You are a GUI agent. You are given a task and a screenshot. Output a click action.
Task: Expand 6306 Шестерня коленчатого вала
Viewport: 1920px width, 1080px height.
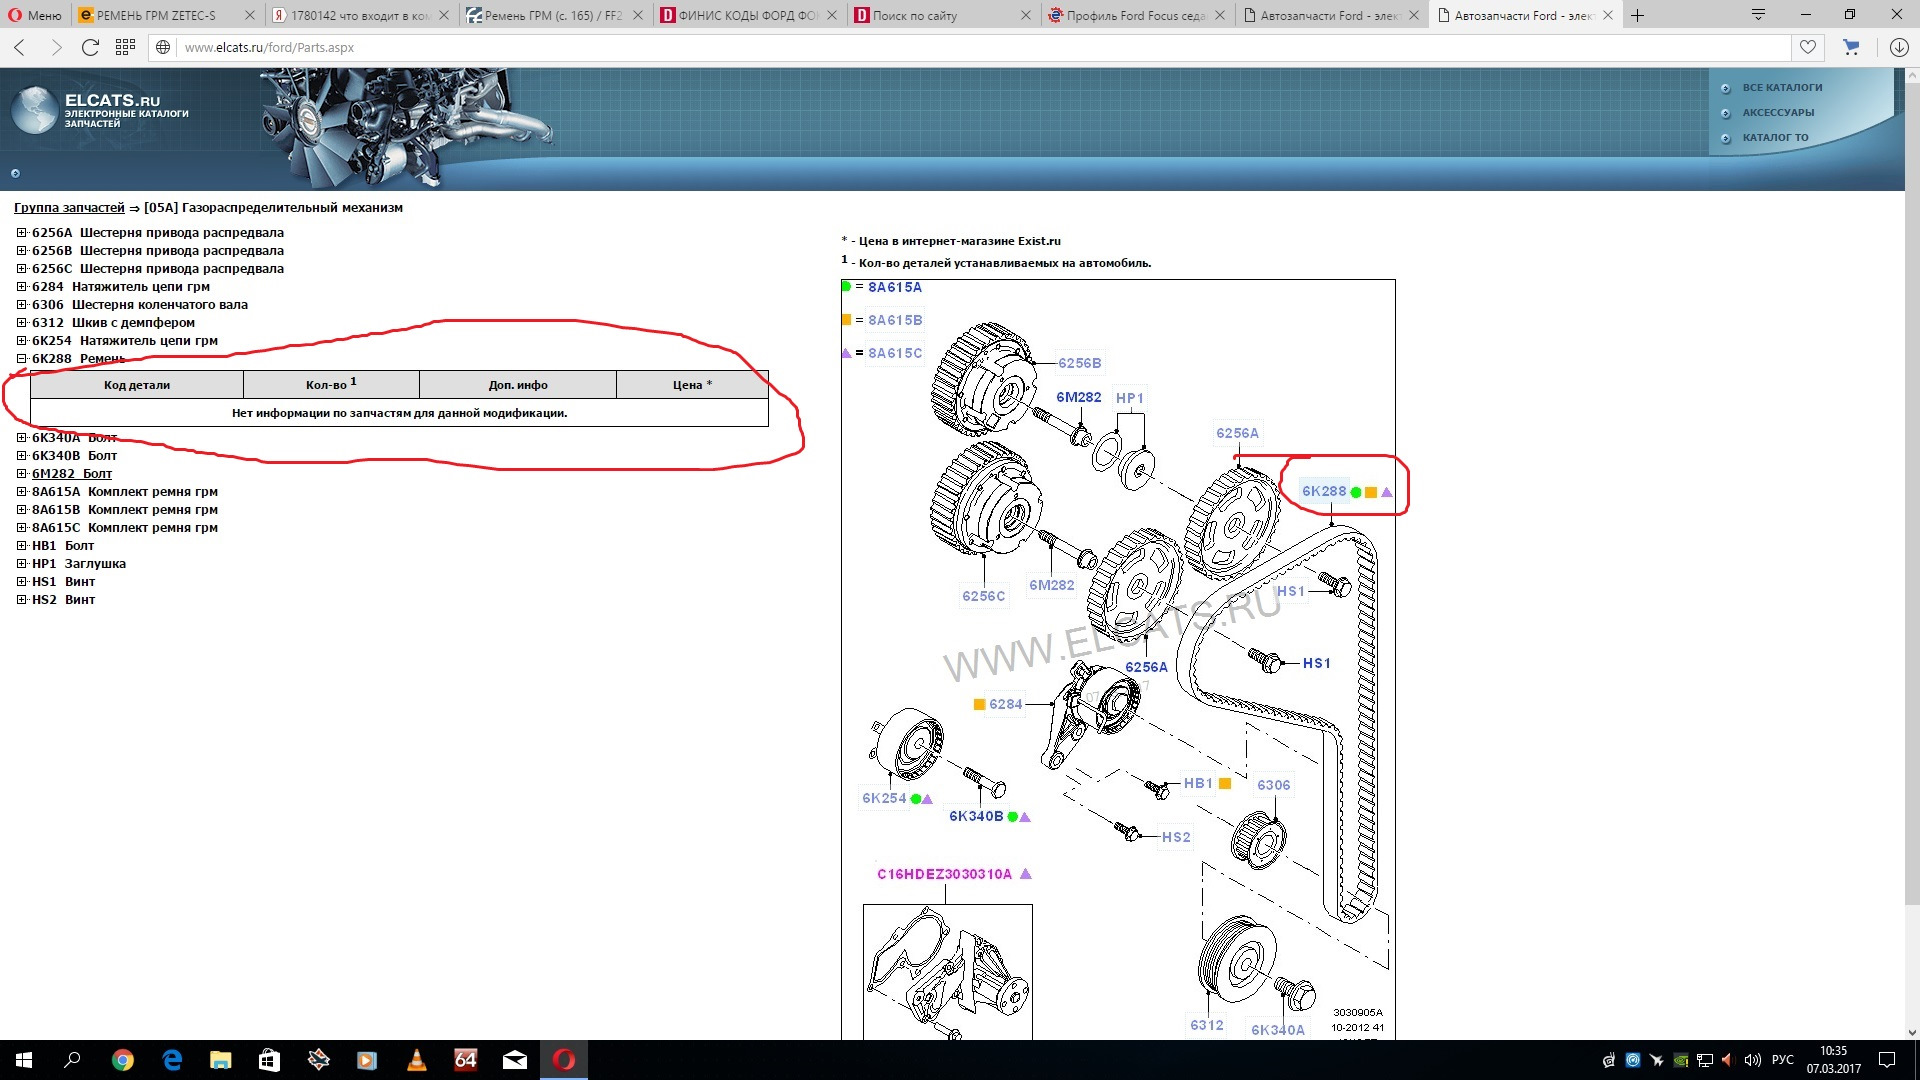22,304
